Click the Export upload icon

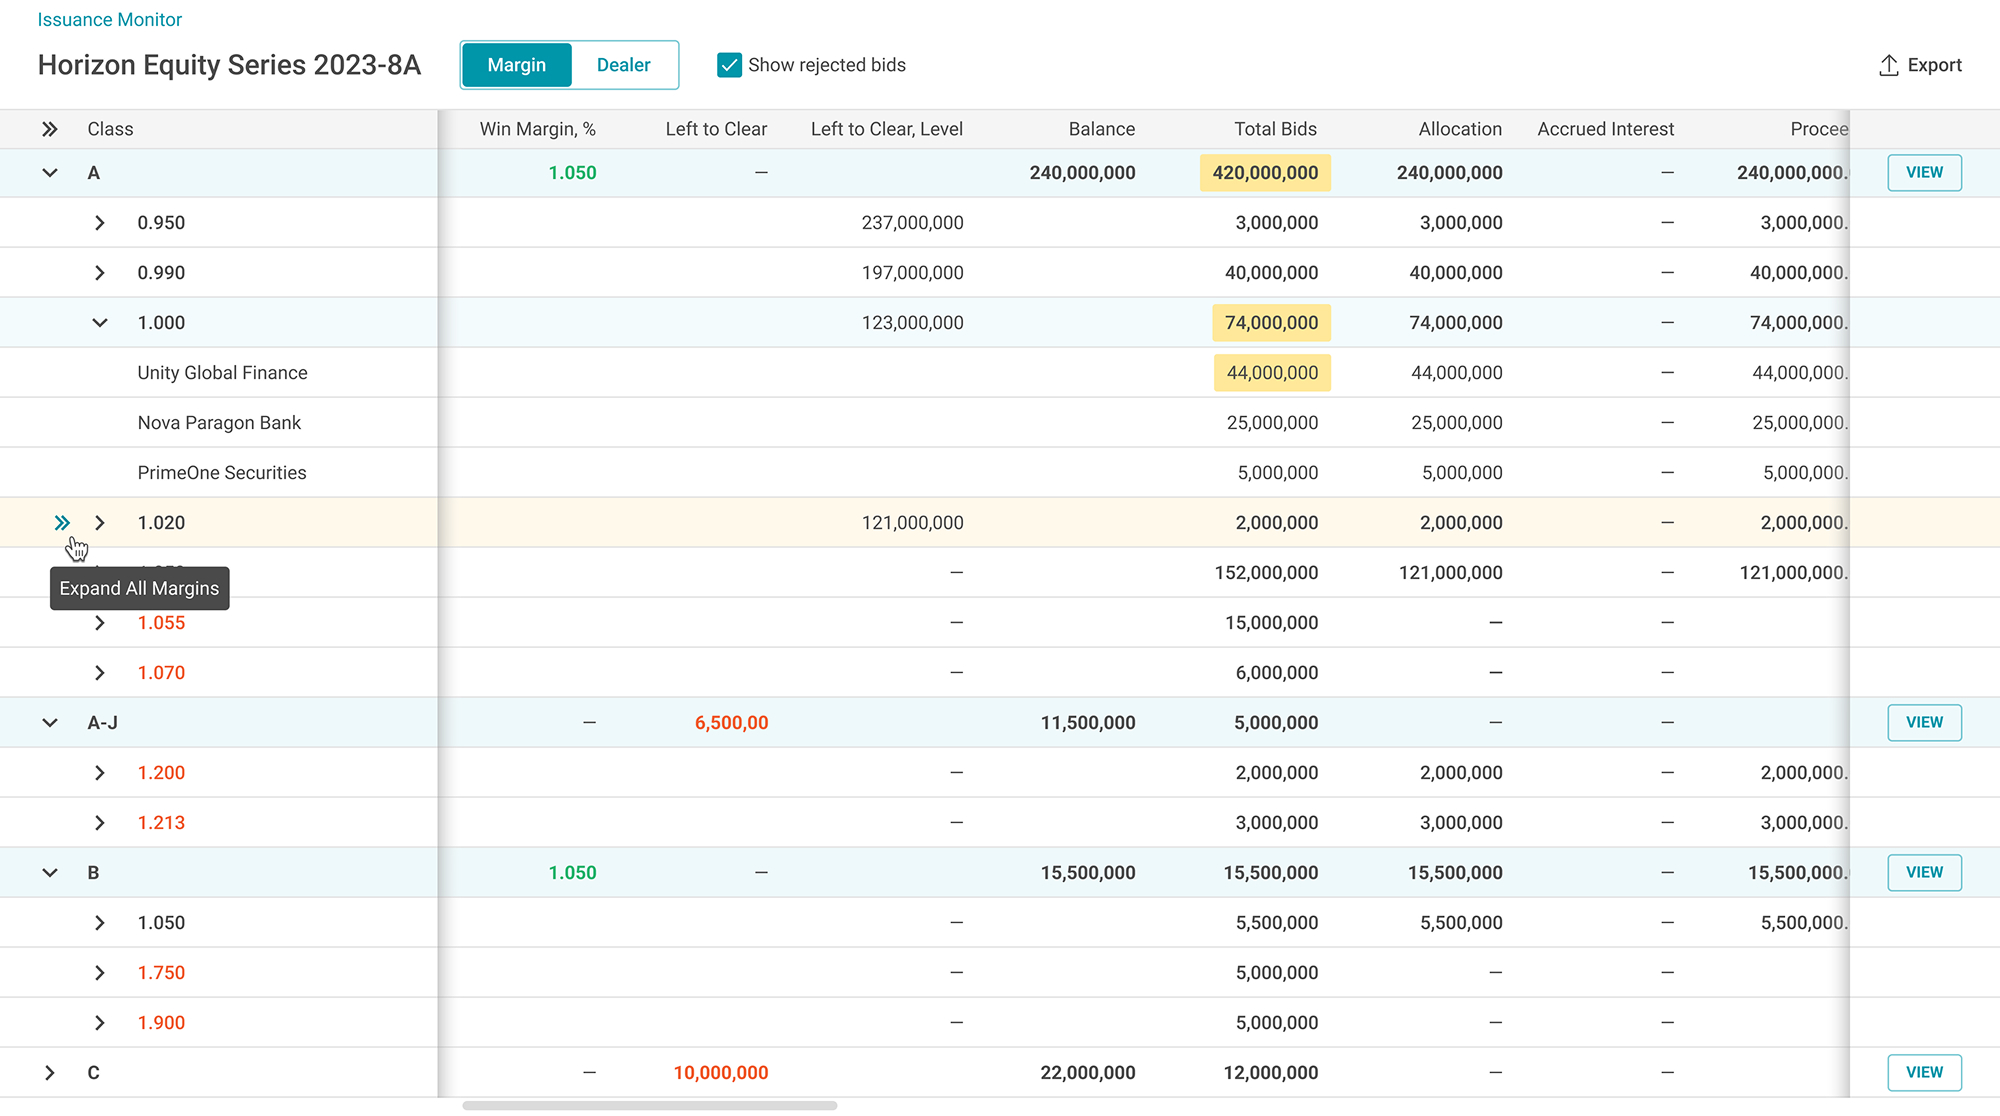pyautogui.click(x=1888, y=65)
